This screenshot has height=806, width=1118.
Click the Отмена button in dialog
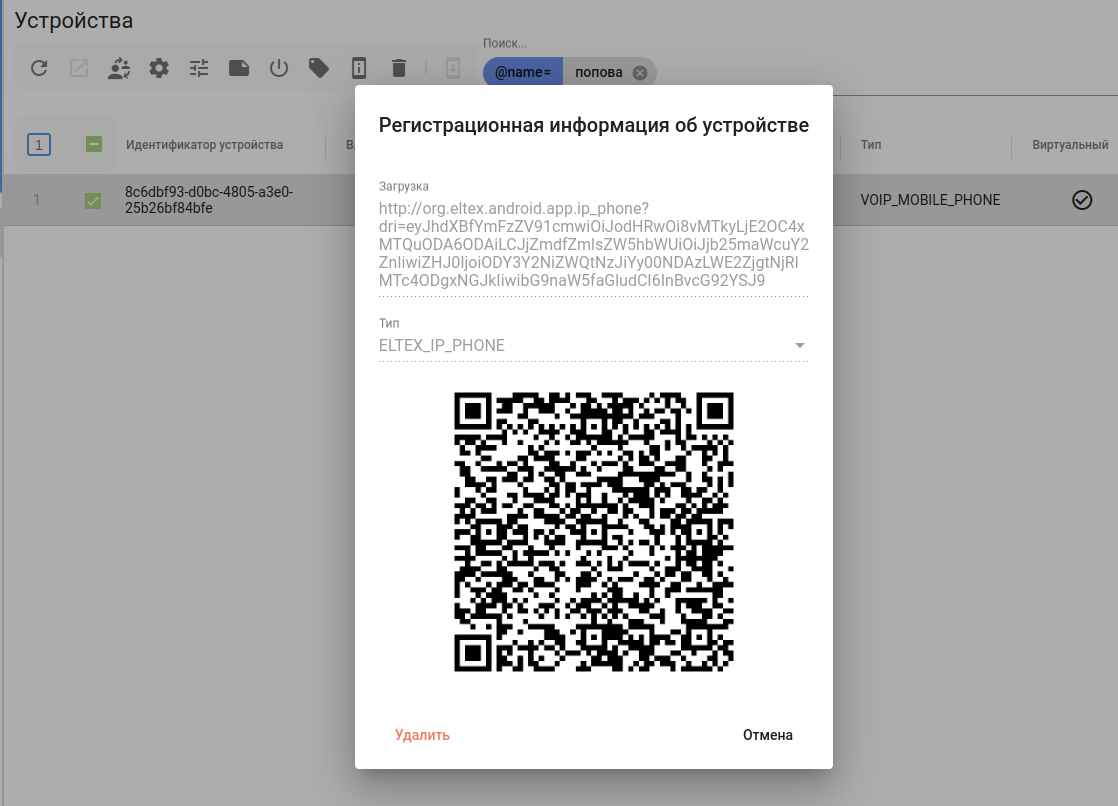tap(767, 735)
